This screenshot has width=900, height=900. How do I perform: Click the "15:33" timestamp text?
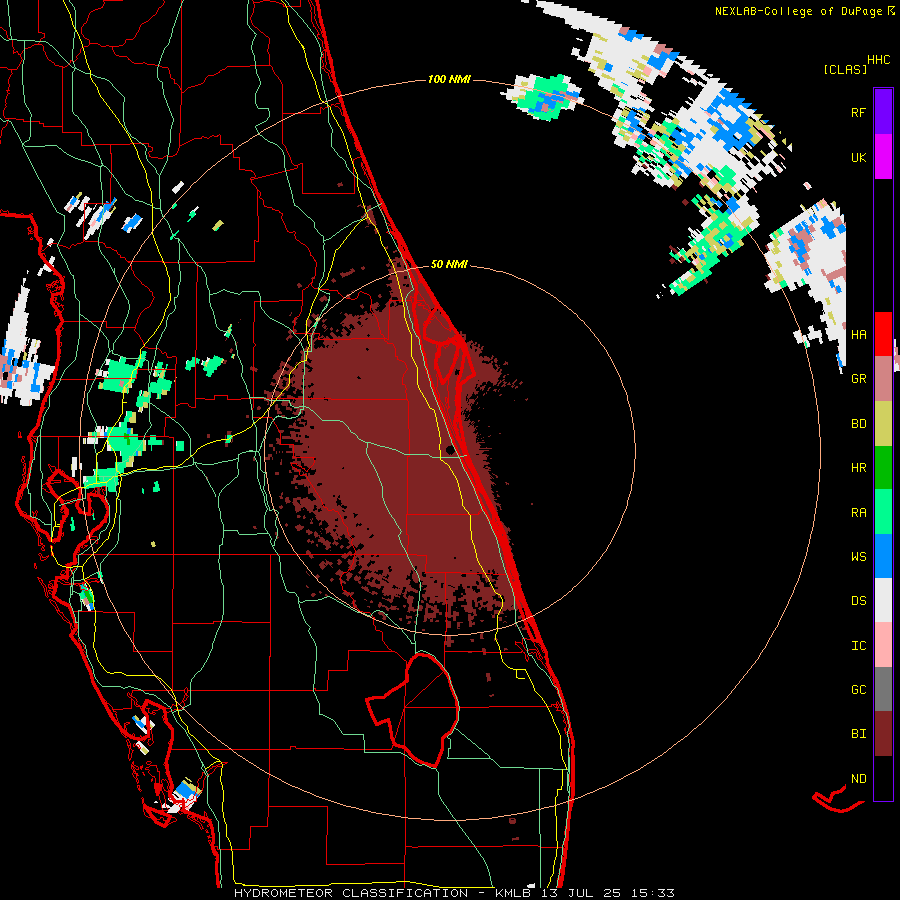tap(654, 893)
